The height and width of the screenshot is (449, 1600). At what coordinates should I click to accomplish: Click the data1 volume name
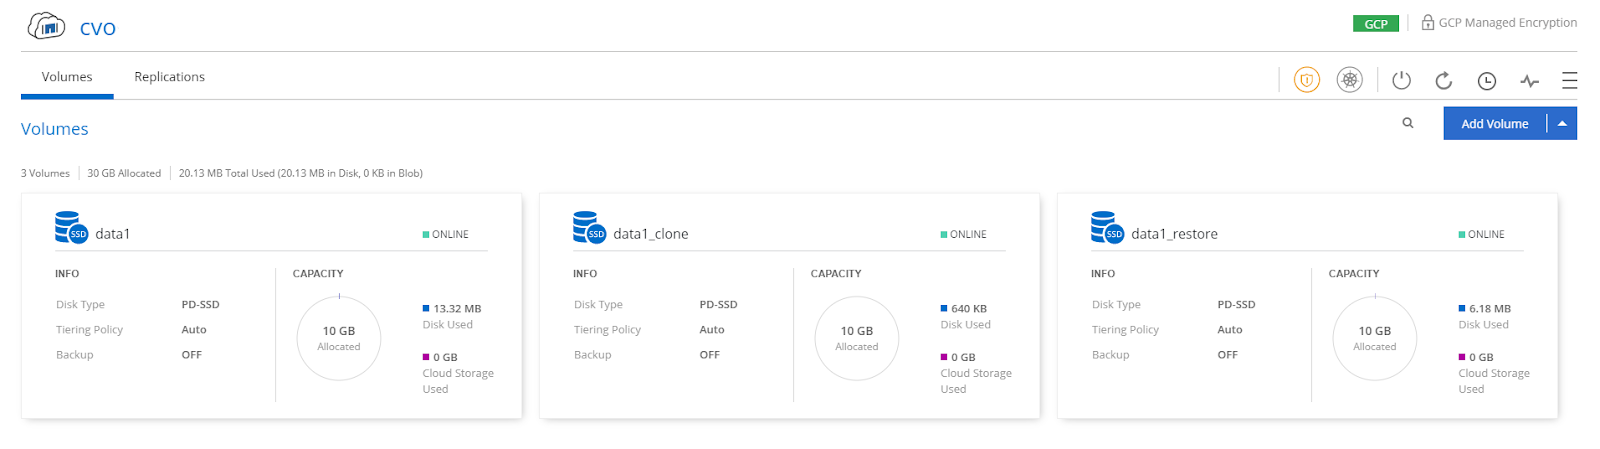tap(112, 234)
